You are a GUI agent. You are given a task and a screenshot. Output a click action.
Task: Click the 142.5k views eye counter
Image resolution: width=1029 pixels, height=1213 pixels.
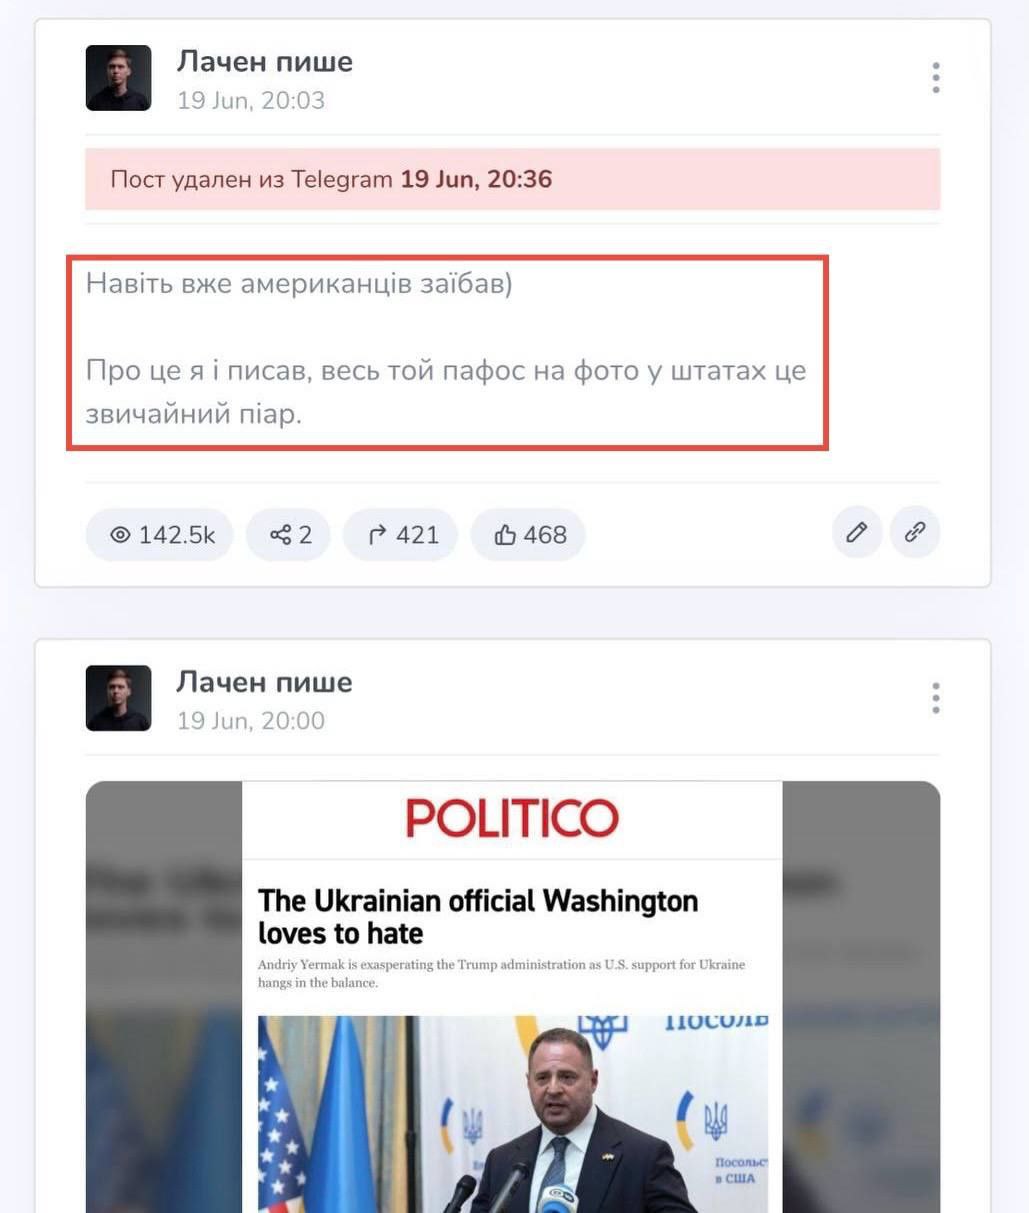[x=159, y=535]
